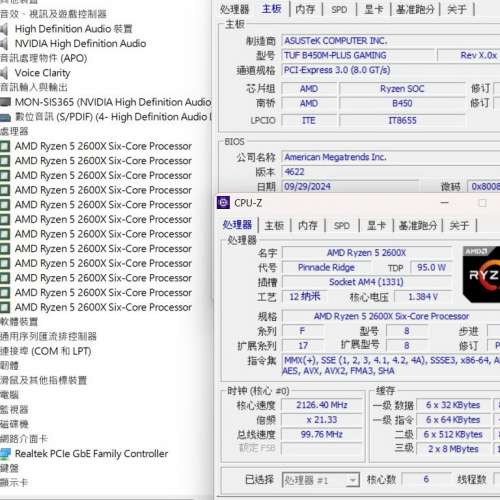Open 显卡 tab in the front CPU-Z window

click(376, 226)
